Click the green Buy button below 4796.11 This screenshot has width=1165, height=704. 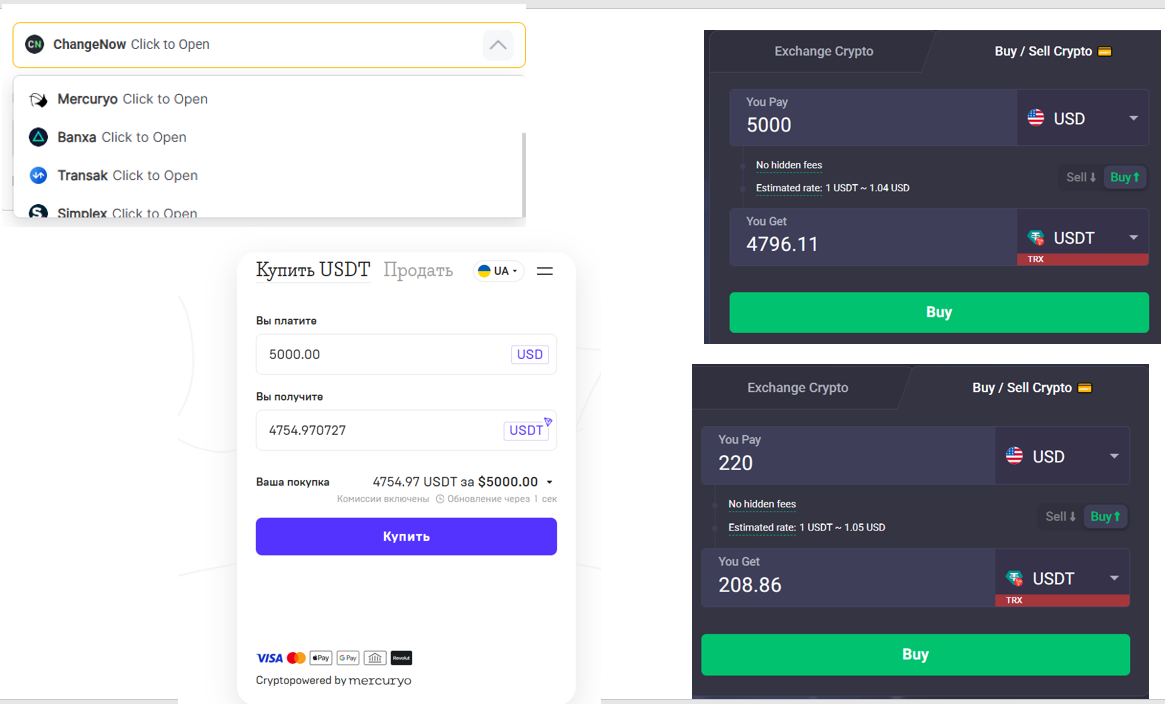[x=939, y=312]
